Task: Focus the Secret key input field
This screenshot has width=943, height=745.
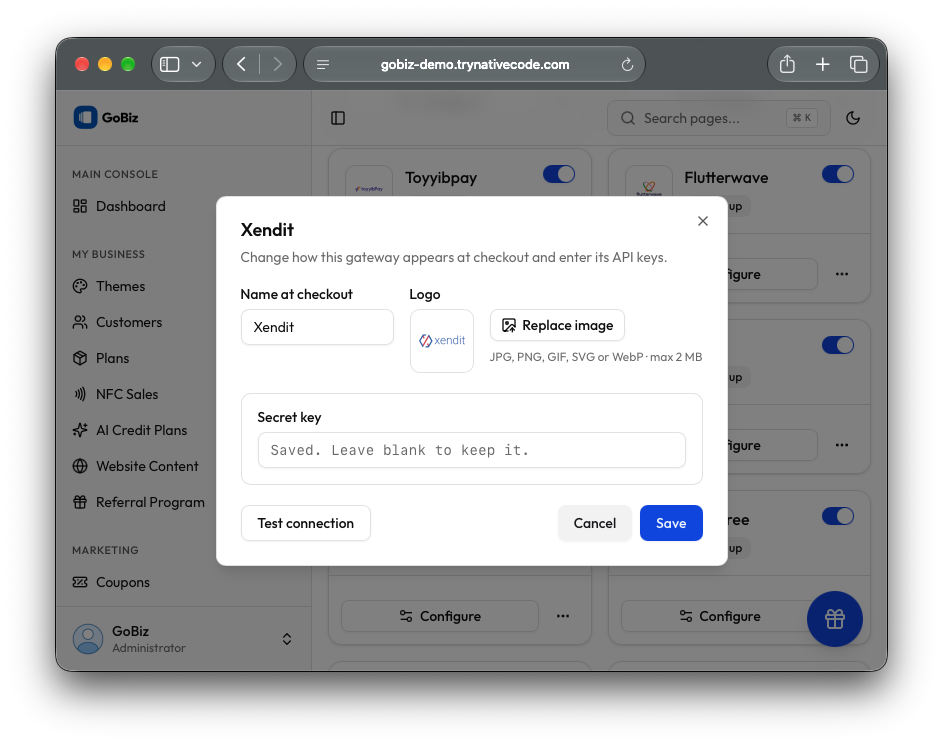Action: (x=472, y=450)
